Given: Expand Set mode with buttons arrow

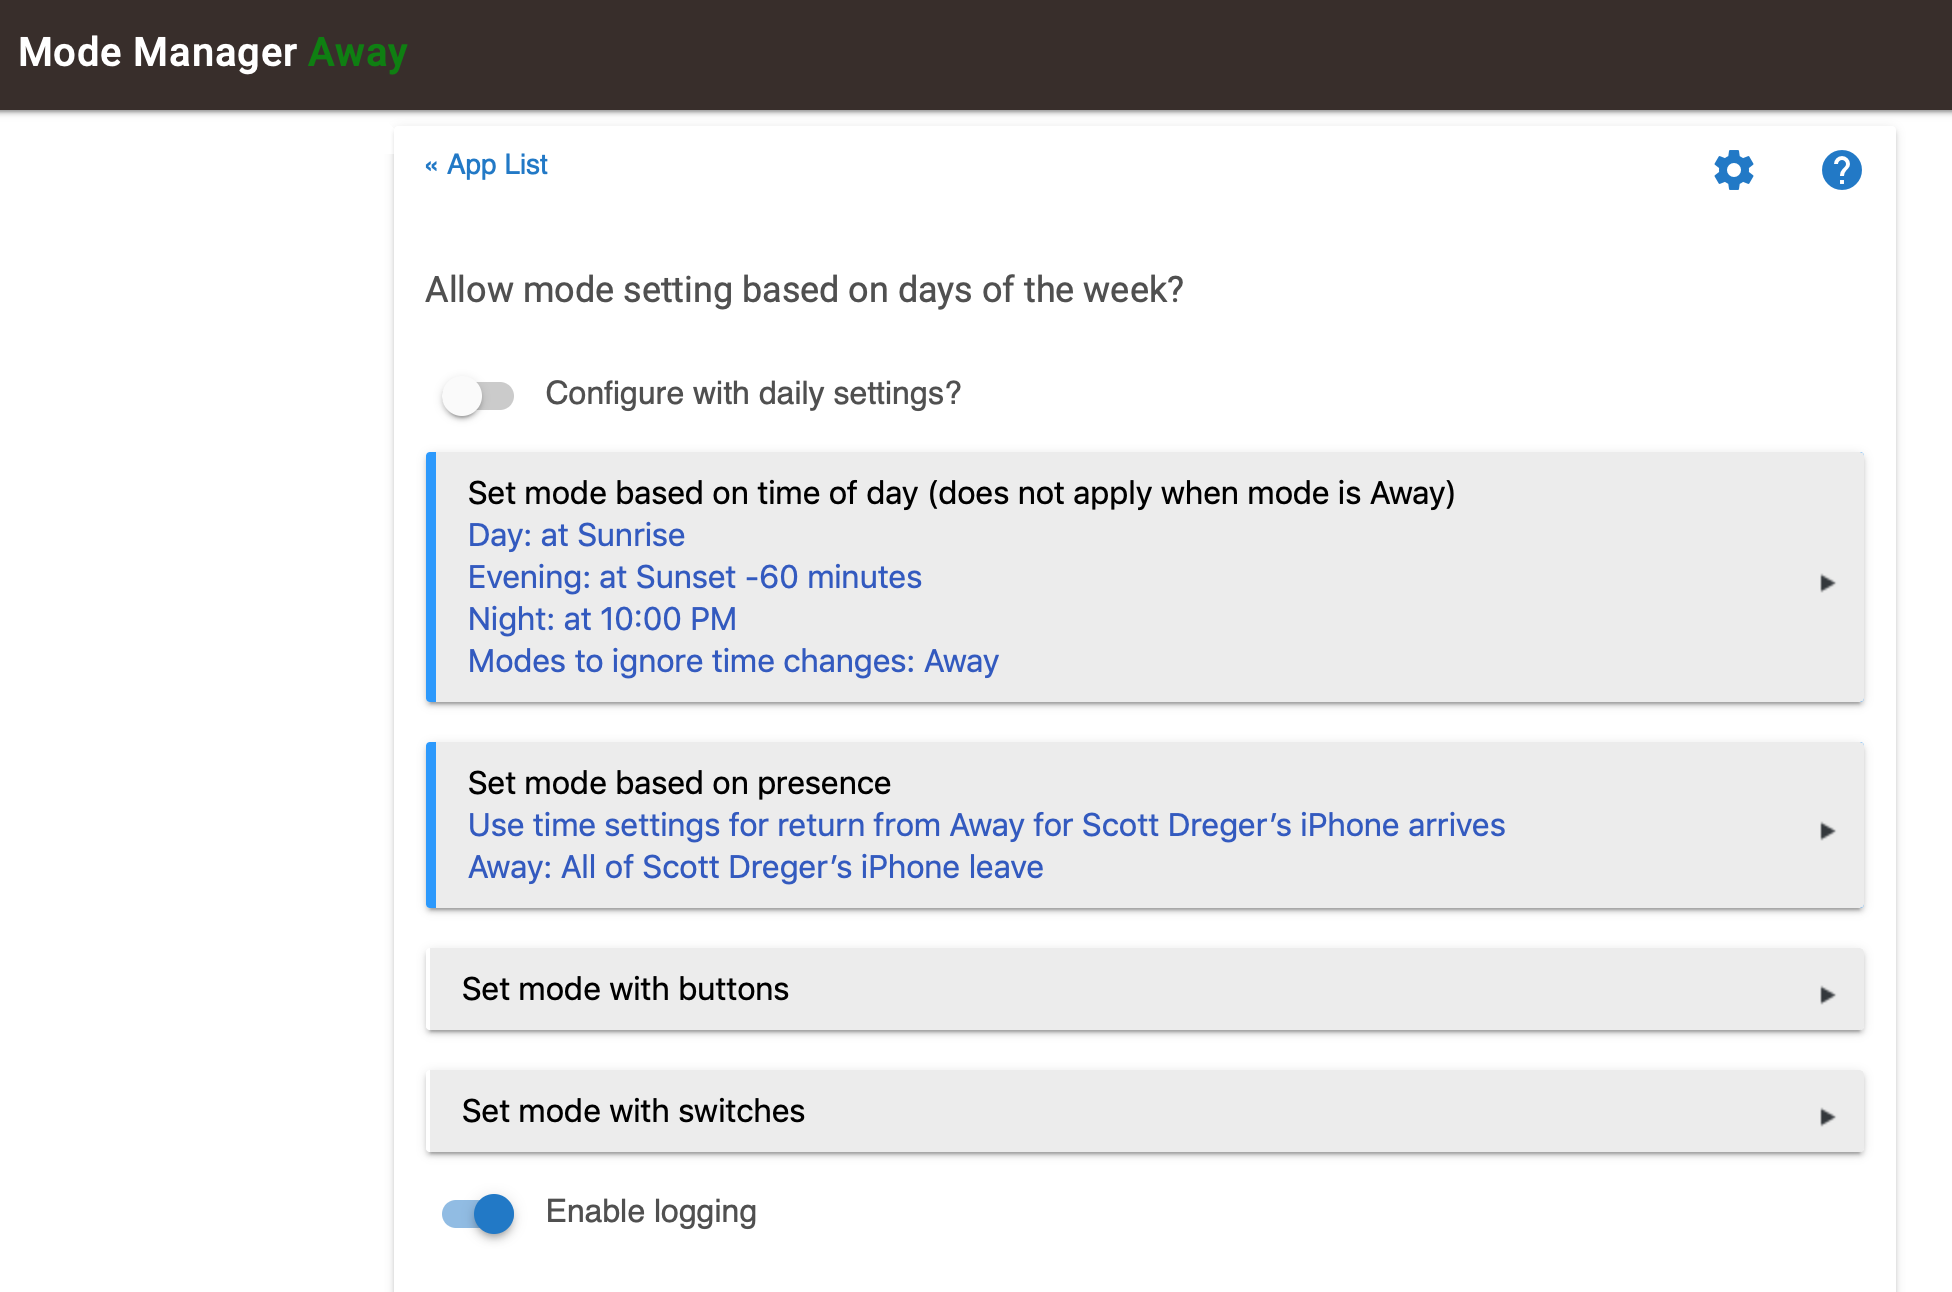Looking at the screenshot, I should point(1827,995).
